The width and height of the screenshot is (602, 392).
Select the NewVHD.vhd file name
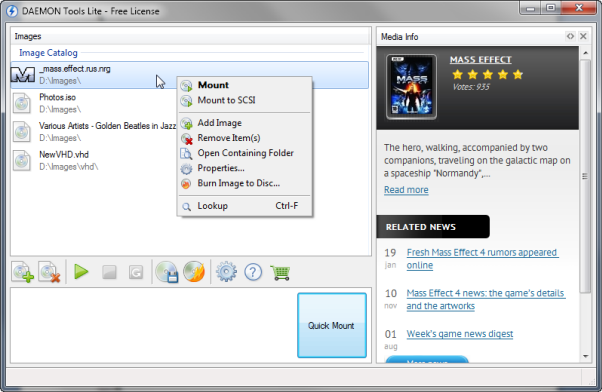64,155
